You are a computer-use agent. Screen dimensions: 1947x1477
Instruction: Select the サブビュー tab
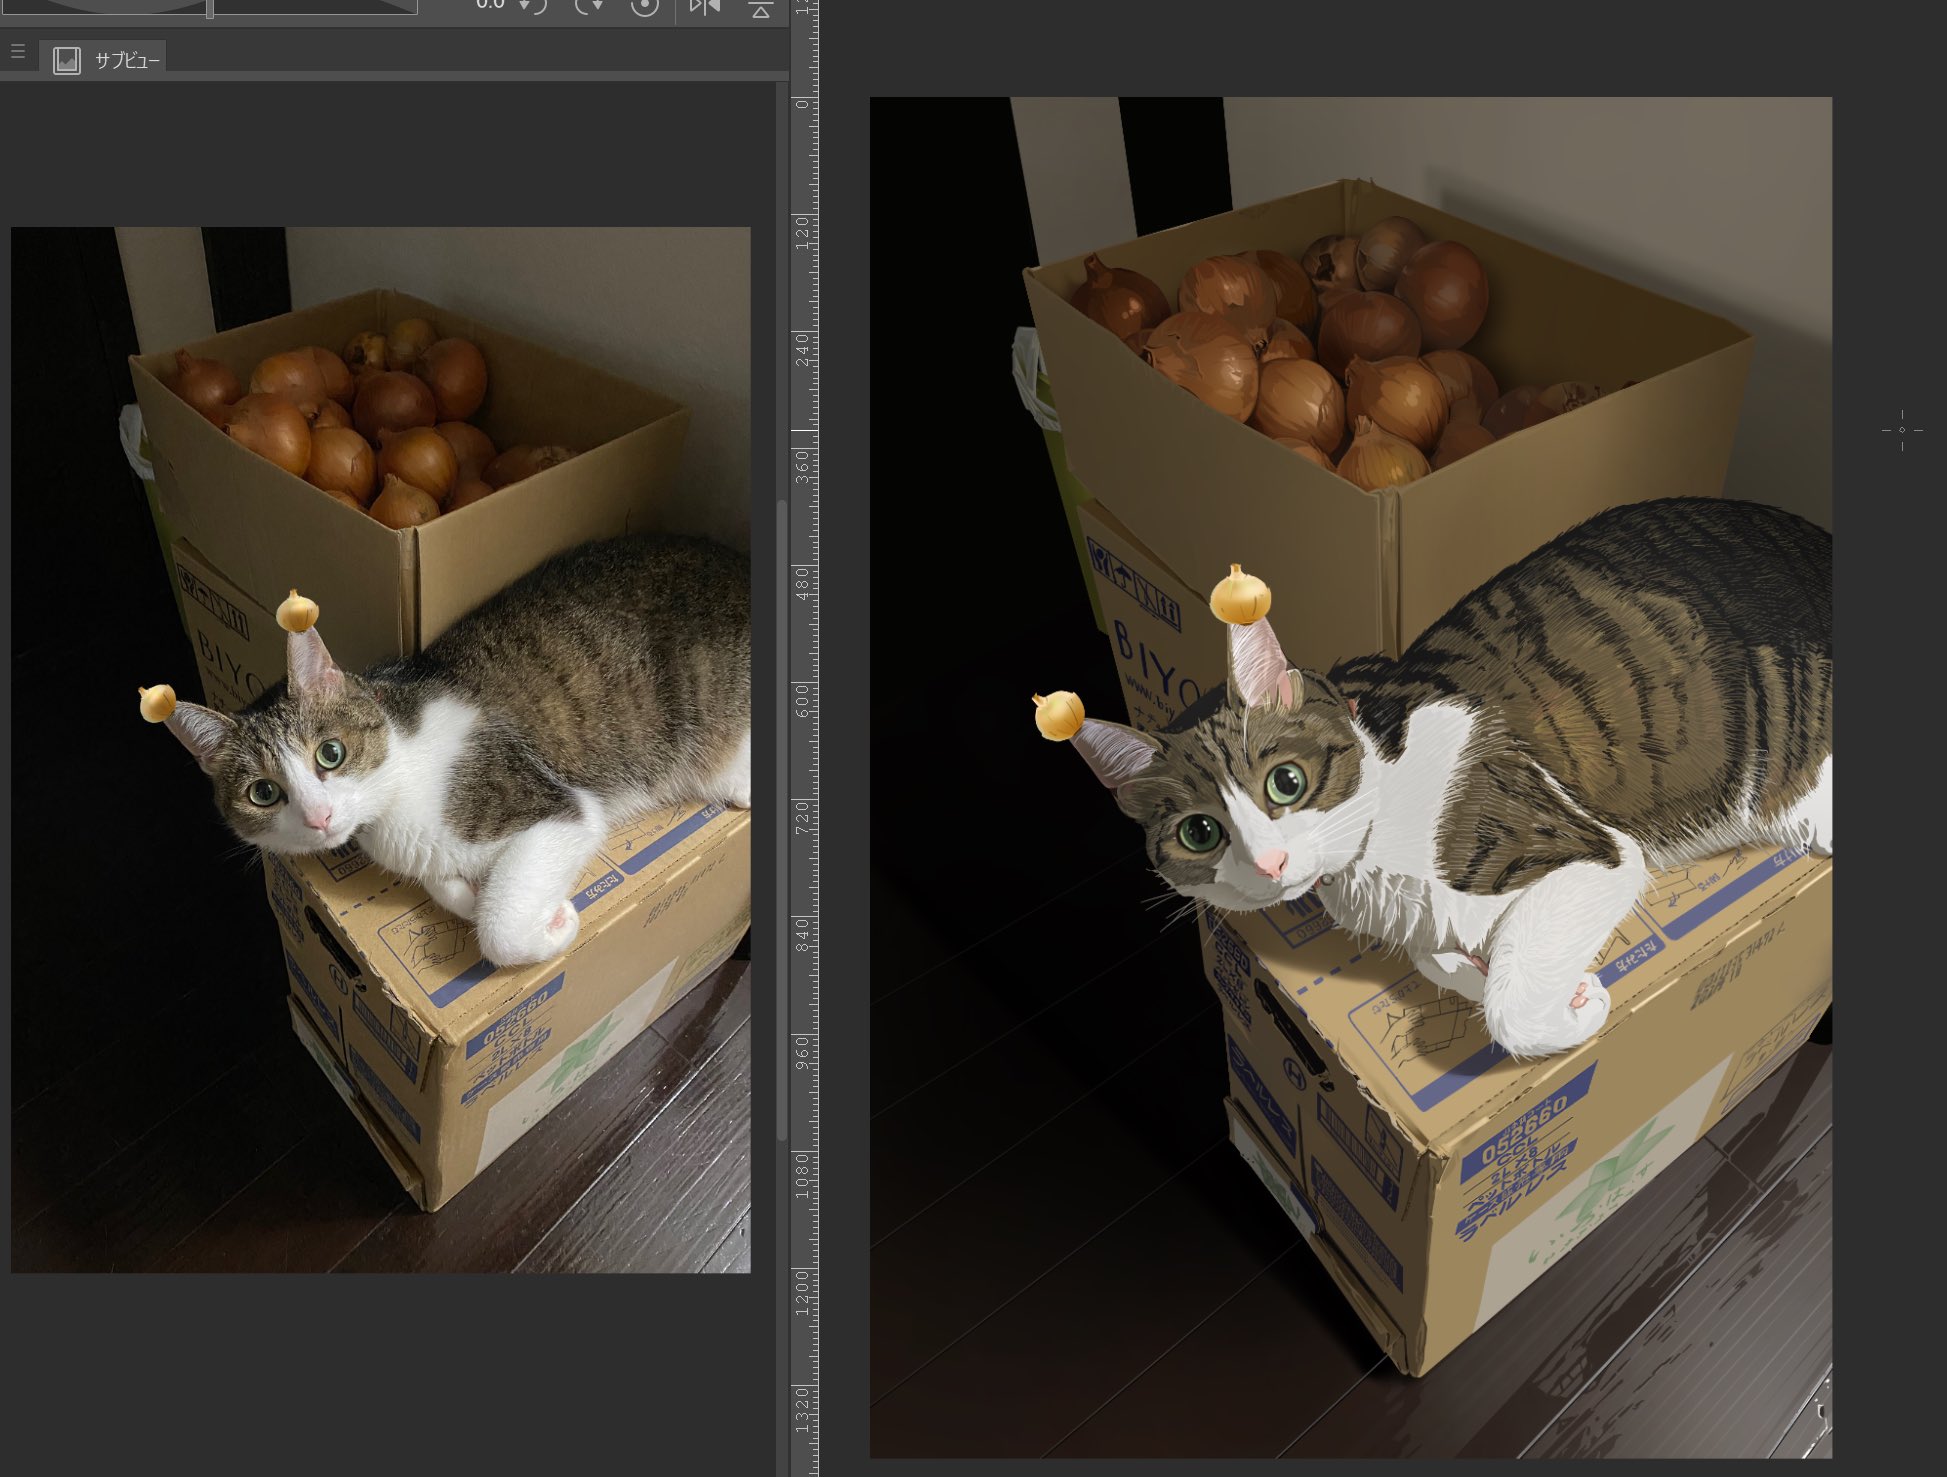108,60
